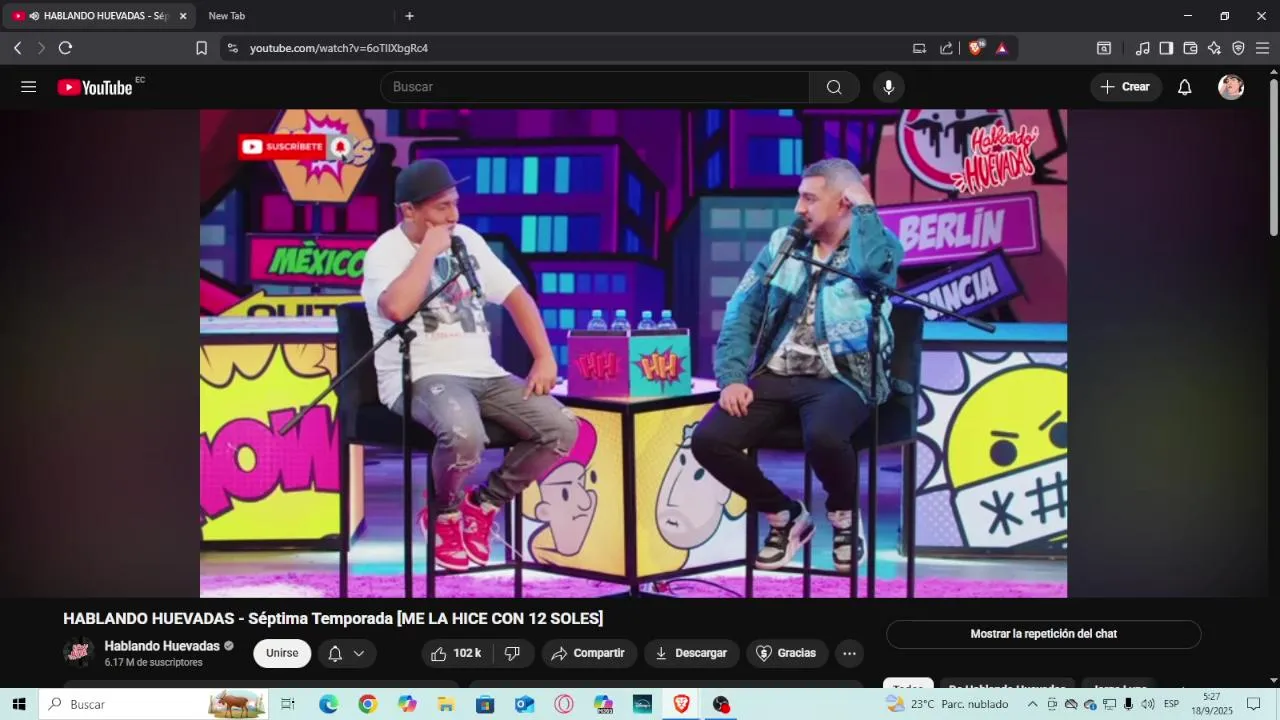
Task: Open YouTube notifications bell
Action: [x=1184, y=87]
